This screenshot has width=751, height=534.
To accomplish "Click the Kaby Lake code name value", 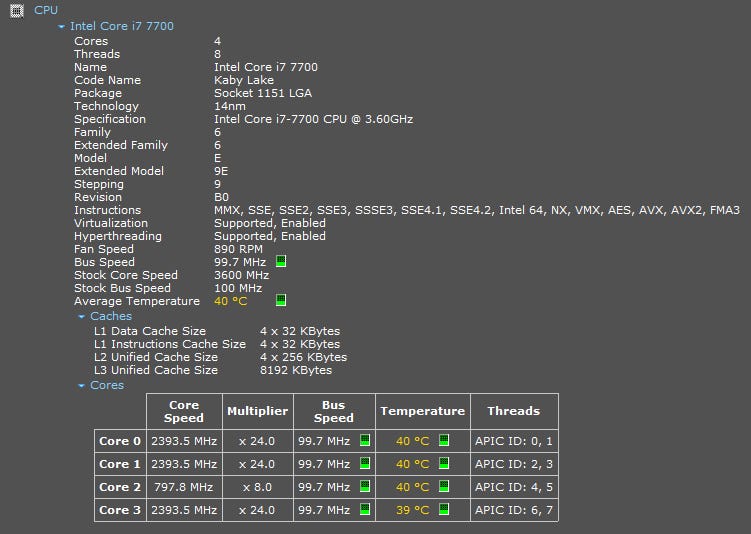I will coord(244,80).
